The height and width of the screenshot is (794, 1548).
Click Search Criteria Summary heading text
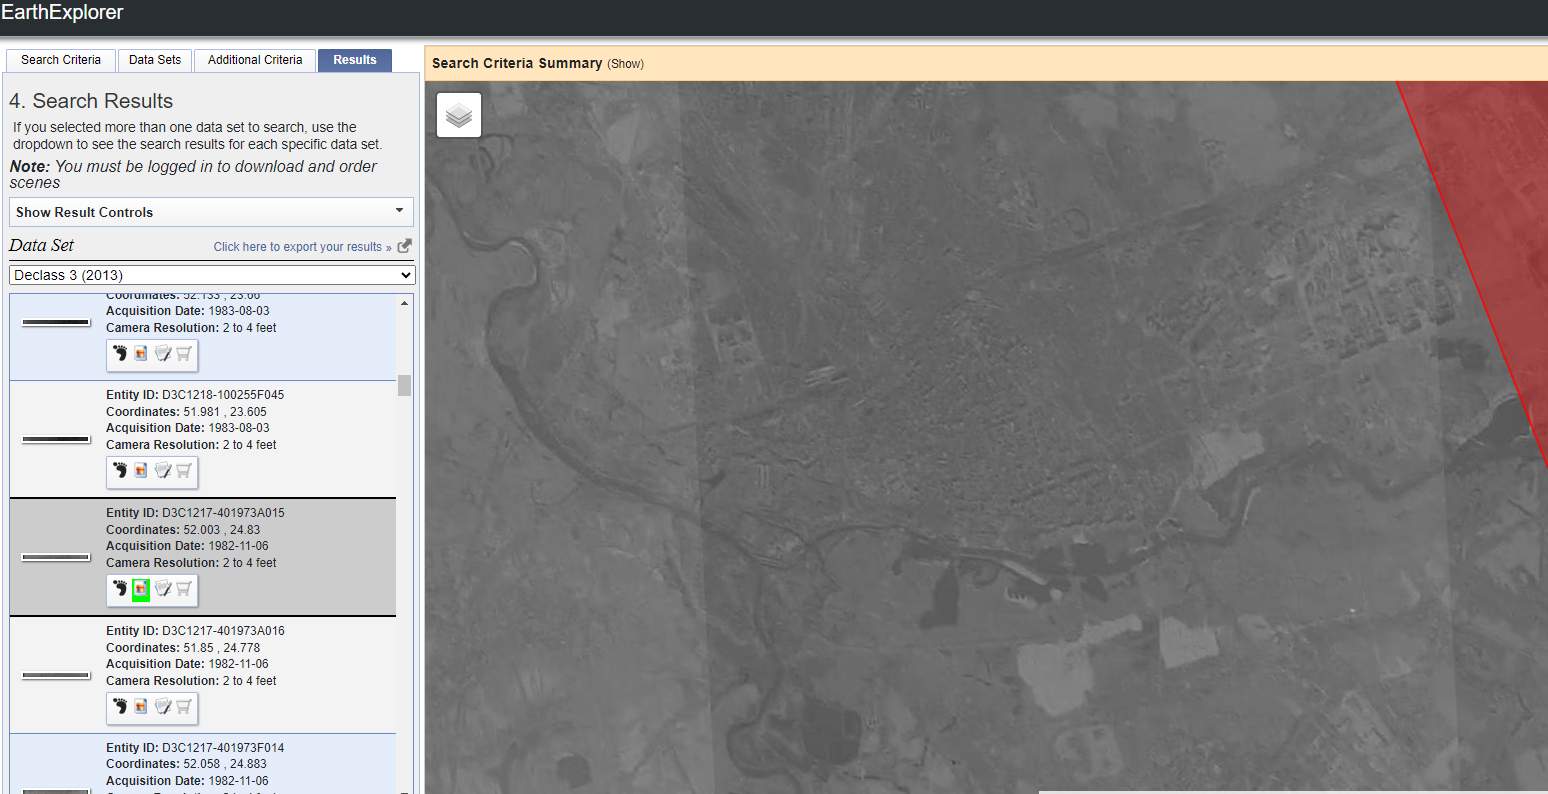(x=517, y=63)
